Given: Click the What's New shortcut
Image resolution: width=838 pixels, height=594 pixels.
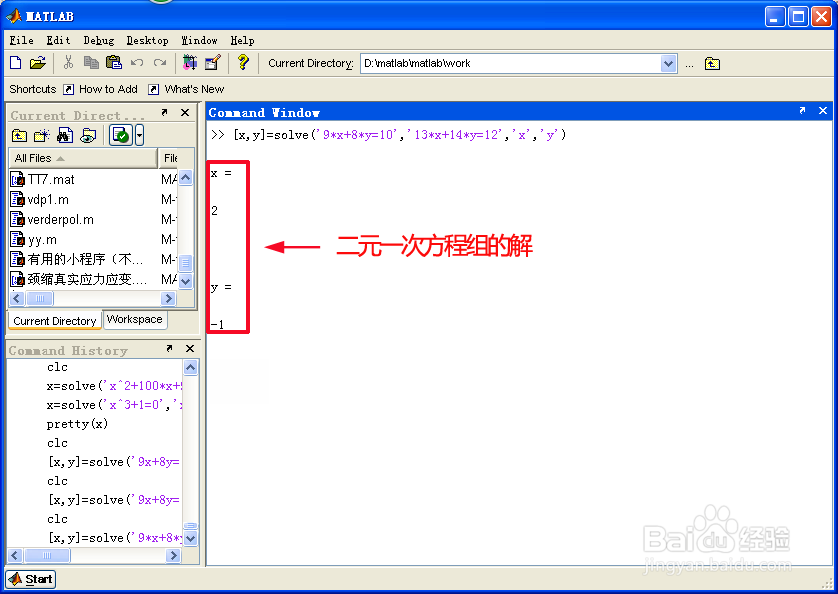Looking at the screenshot, I should (187, 89).
